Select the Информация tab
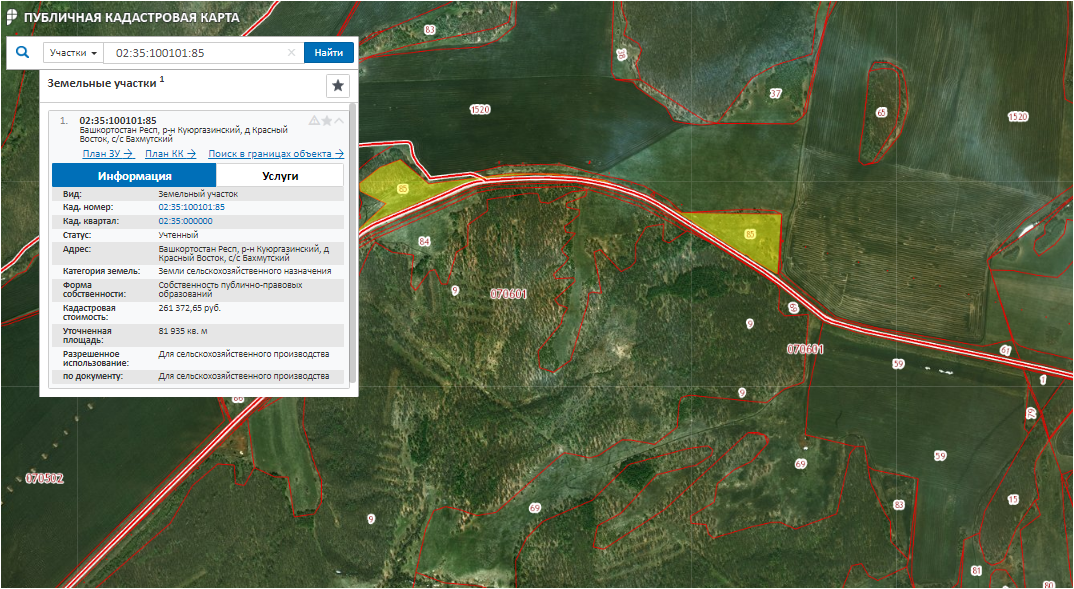Image resolution: width=1074 pixels, height=589 pixels. point(134,175)
